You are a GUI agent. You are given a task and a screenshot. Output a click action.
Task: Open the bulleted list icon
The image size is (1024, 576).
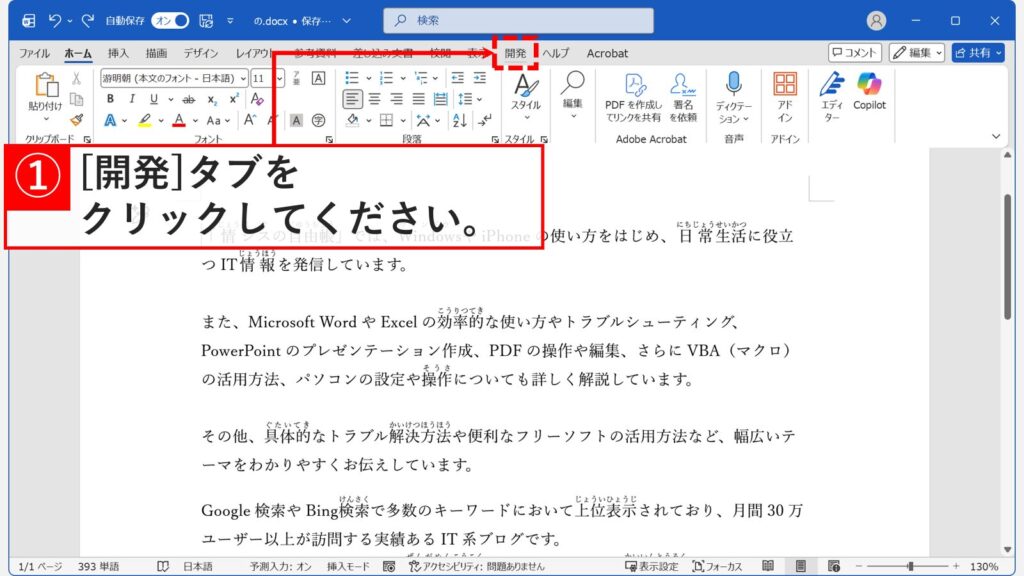pyautogui.click(x=353, y=78)
